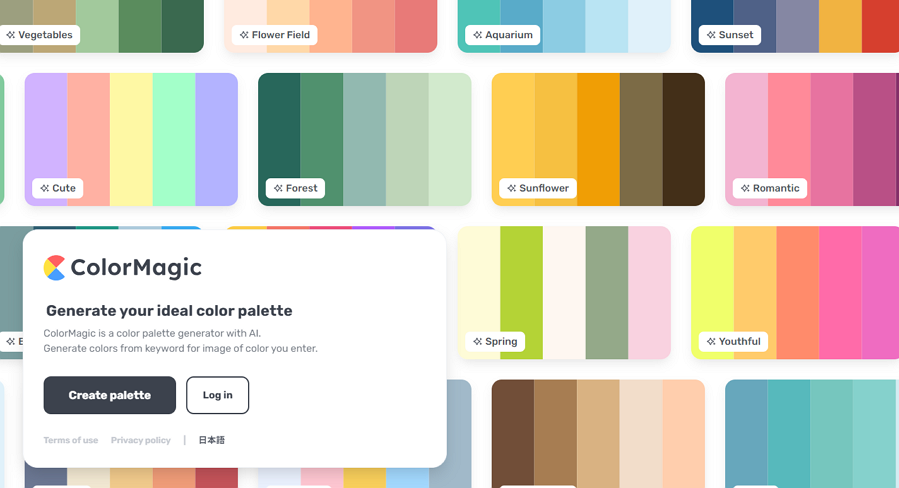Open the Terms of use link
Image resolution: width=899 pixels, height=488 pixels.
coord(71,440)
